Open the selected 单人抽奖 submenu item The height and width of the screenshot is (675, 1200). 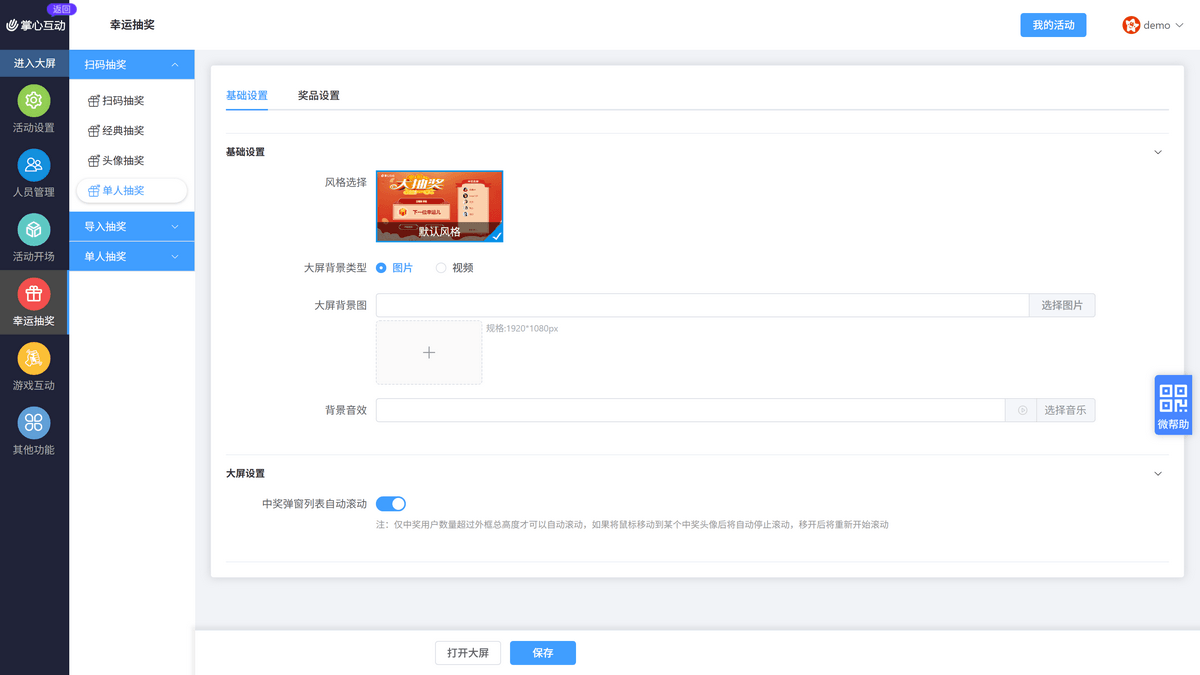coord(131,191)
